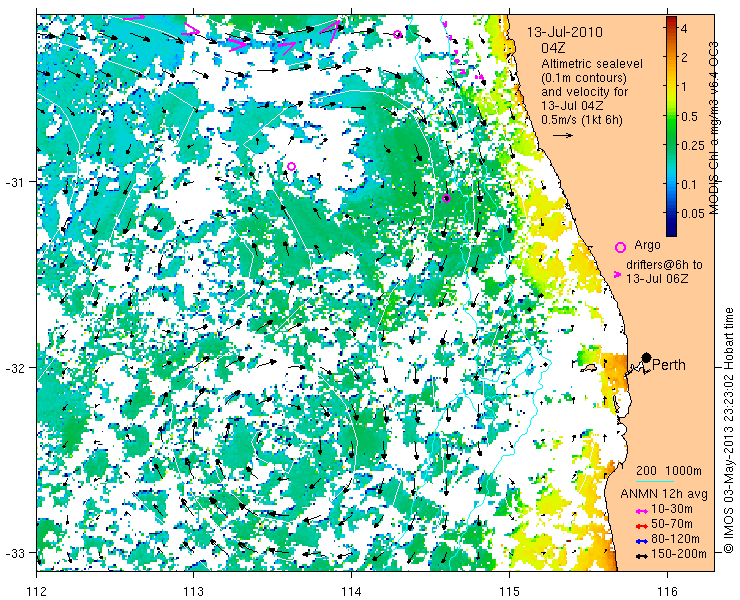Click the black dot marking Perth
Viewport: 740px width, 600px height.
tap(647, 357)
